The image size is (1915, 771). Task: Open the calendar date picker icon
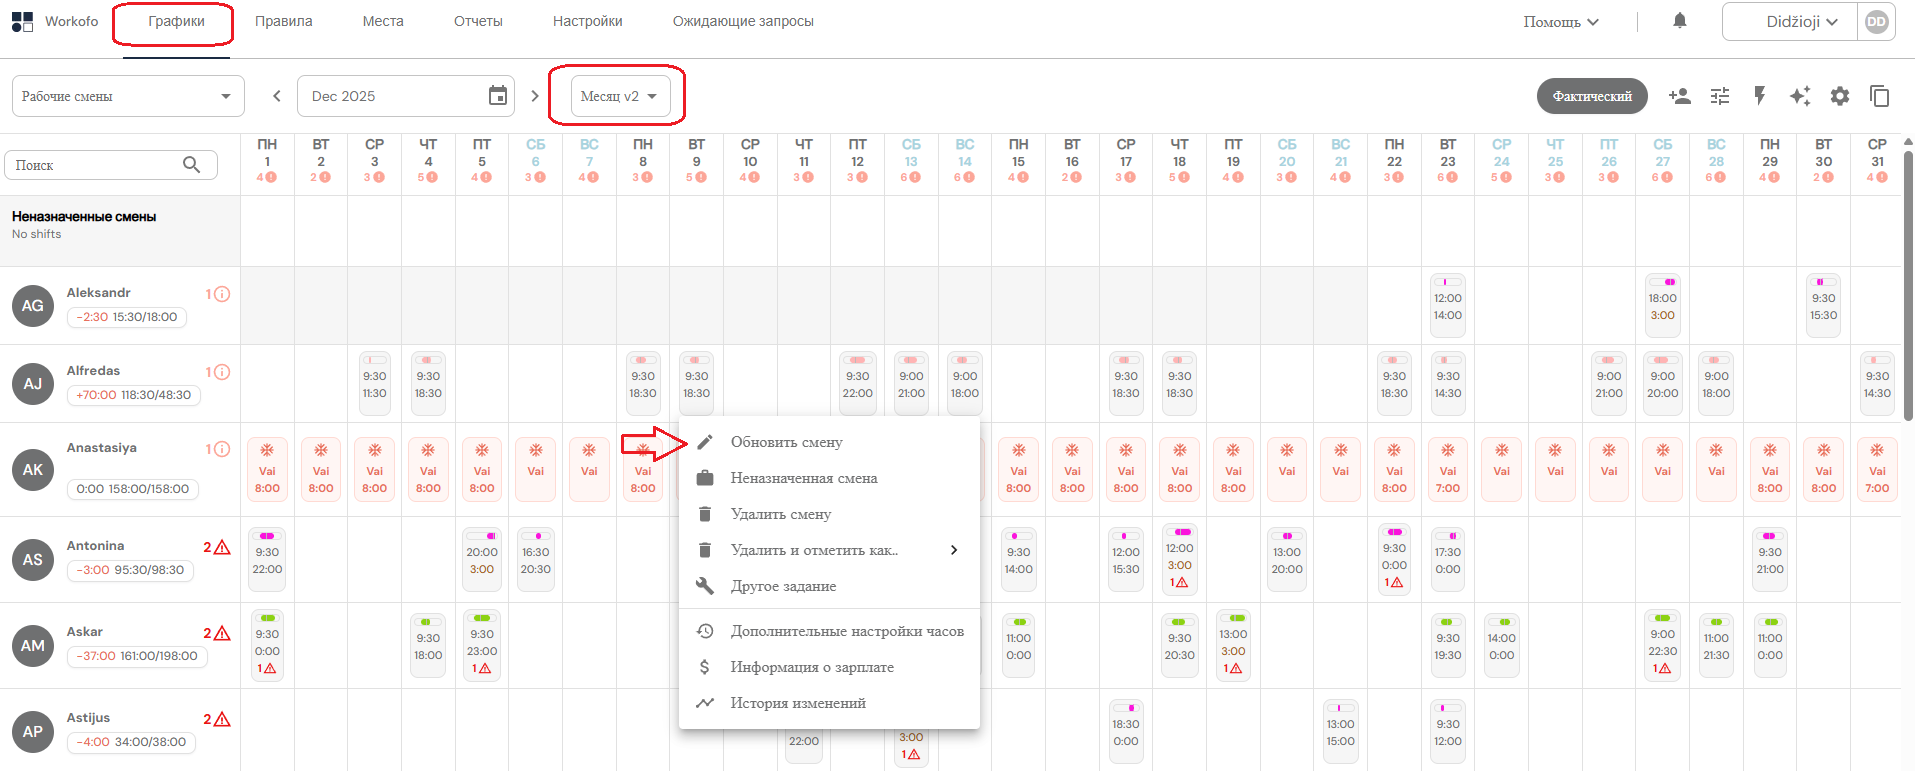[x=498, y=96]
